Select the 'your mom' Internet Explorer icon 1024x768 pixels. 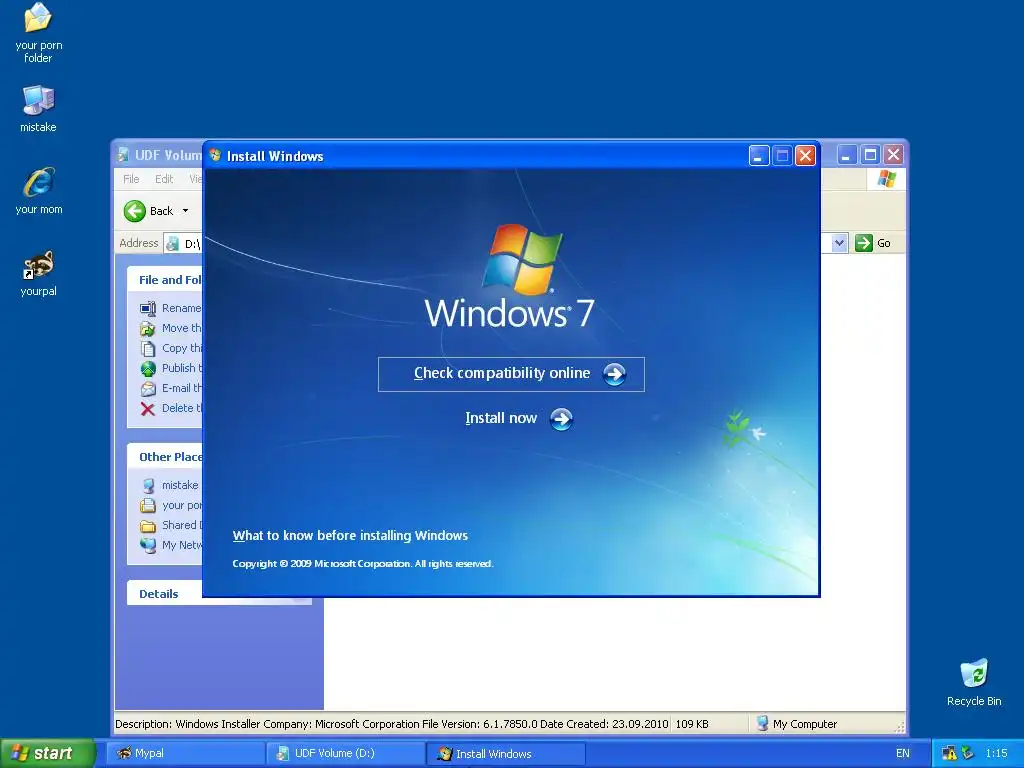click(x=39, y=190)
